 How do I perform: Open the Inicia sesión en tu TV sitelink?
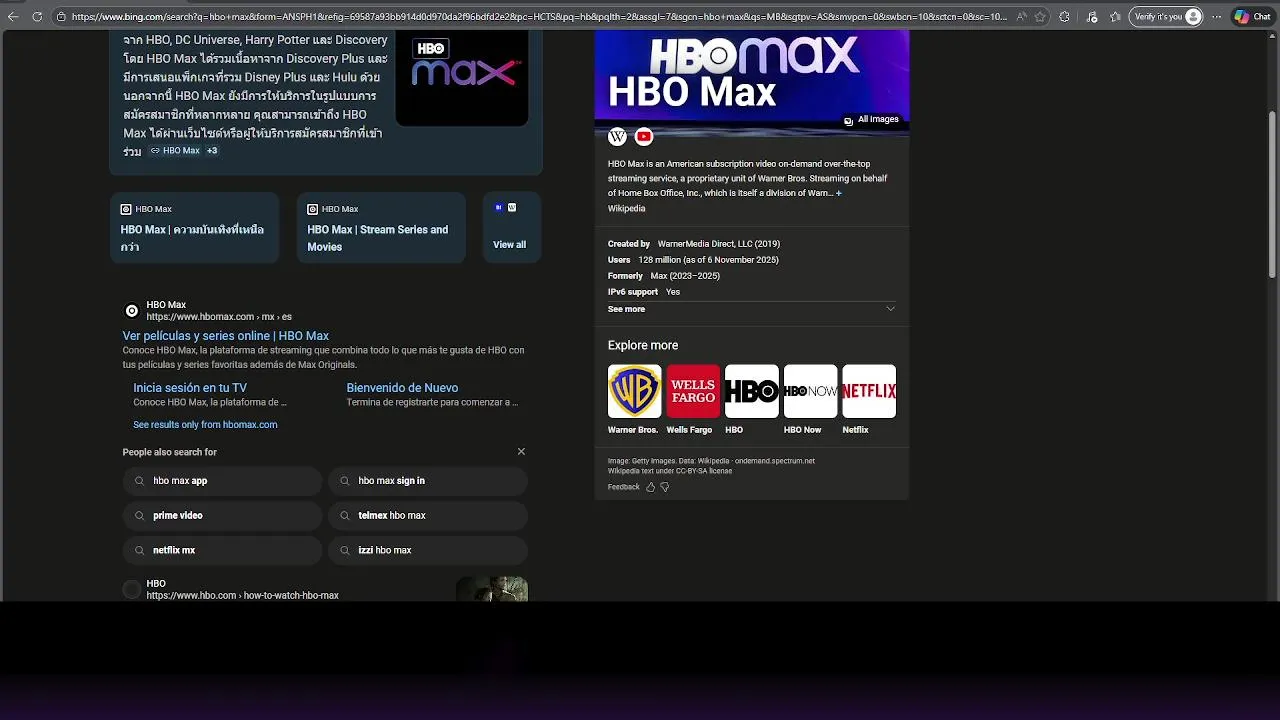(x=190, y=388)
